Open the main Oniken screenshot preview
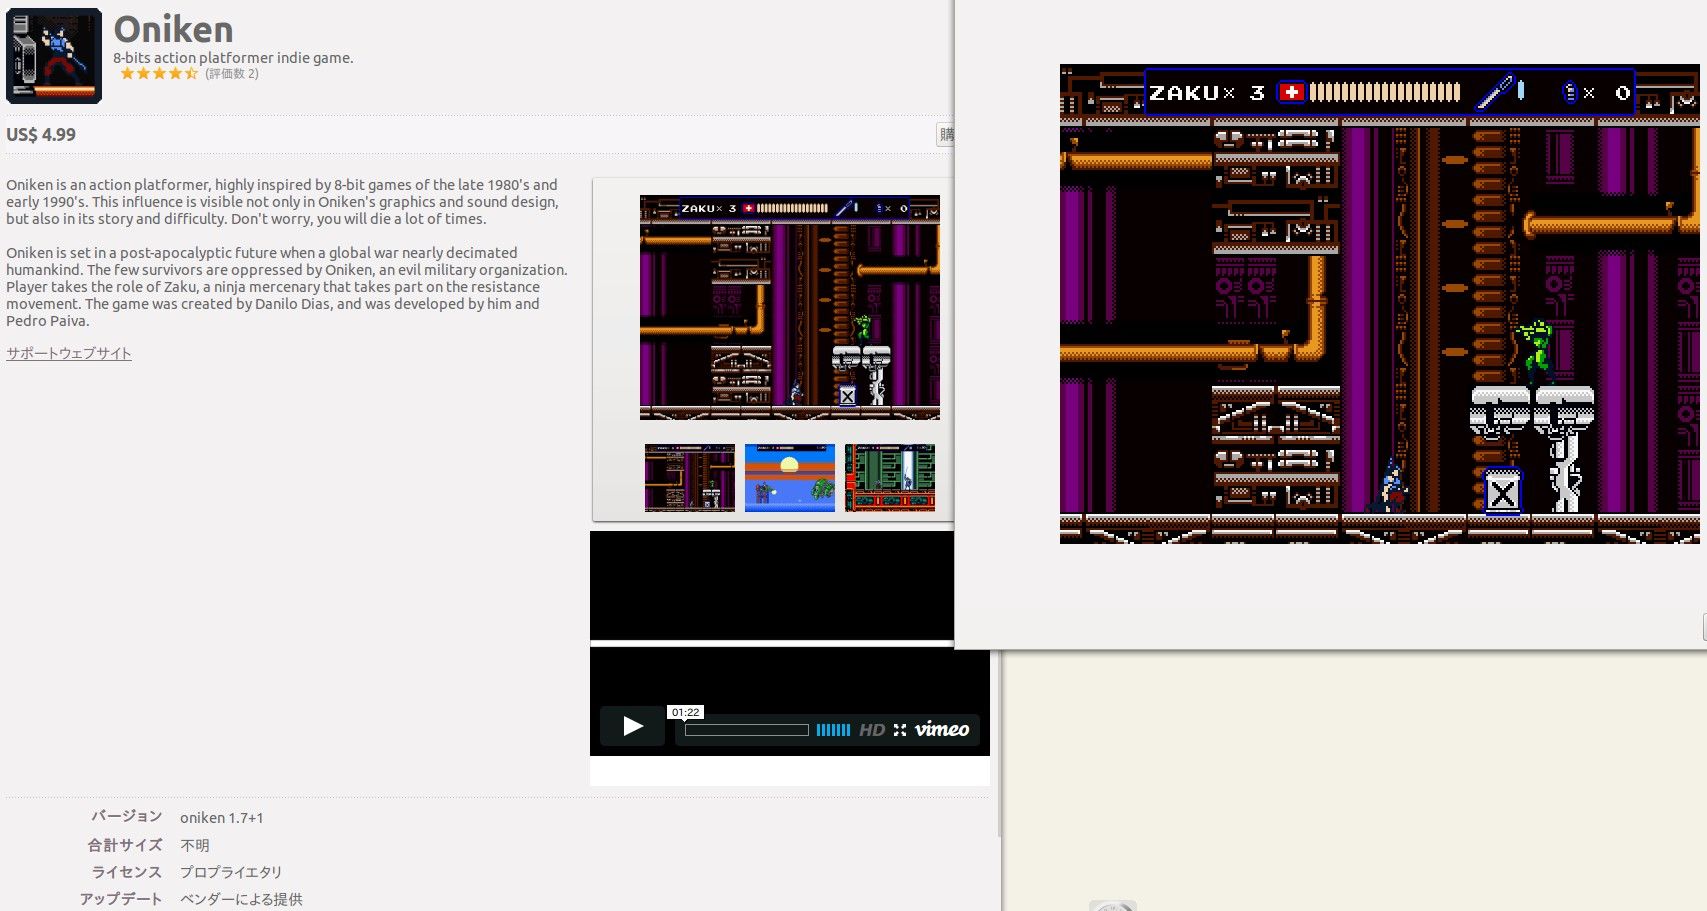This screenshot has width=1707, height=911. tap(790, 307)
